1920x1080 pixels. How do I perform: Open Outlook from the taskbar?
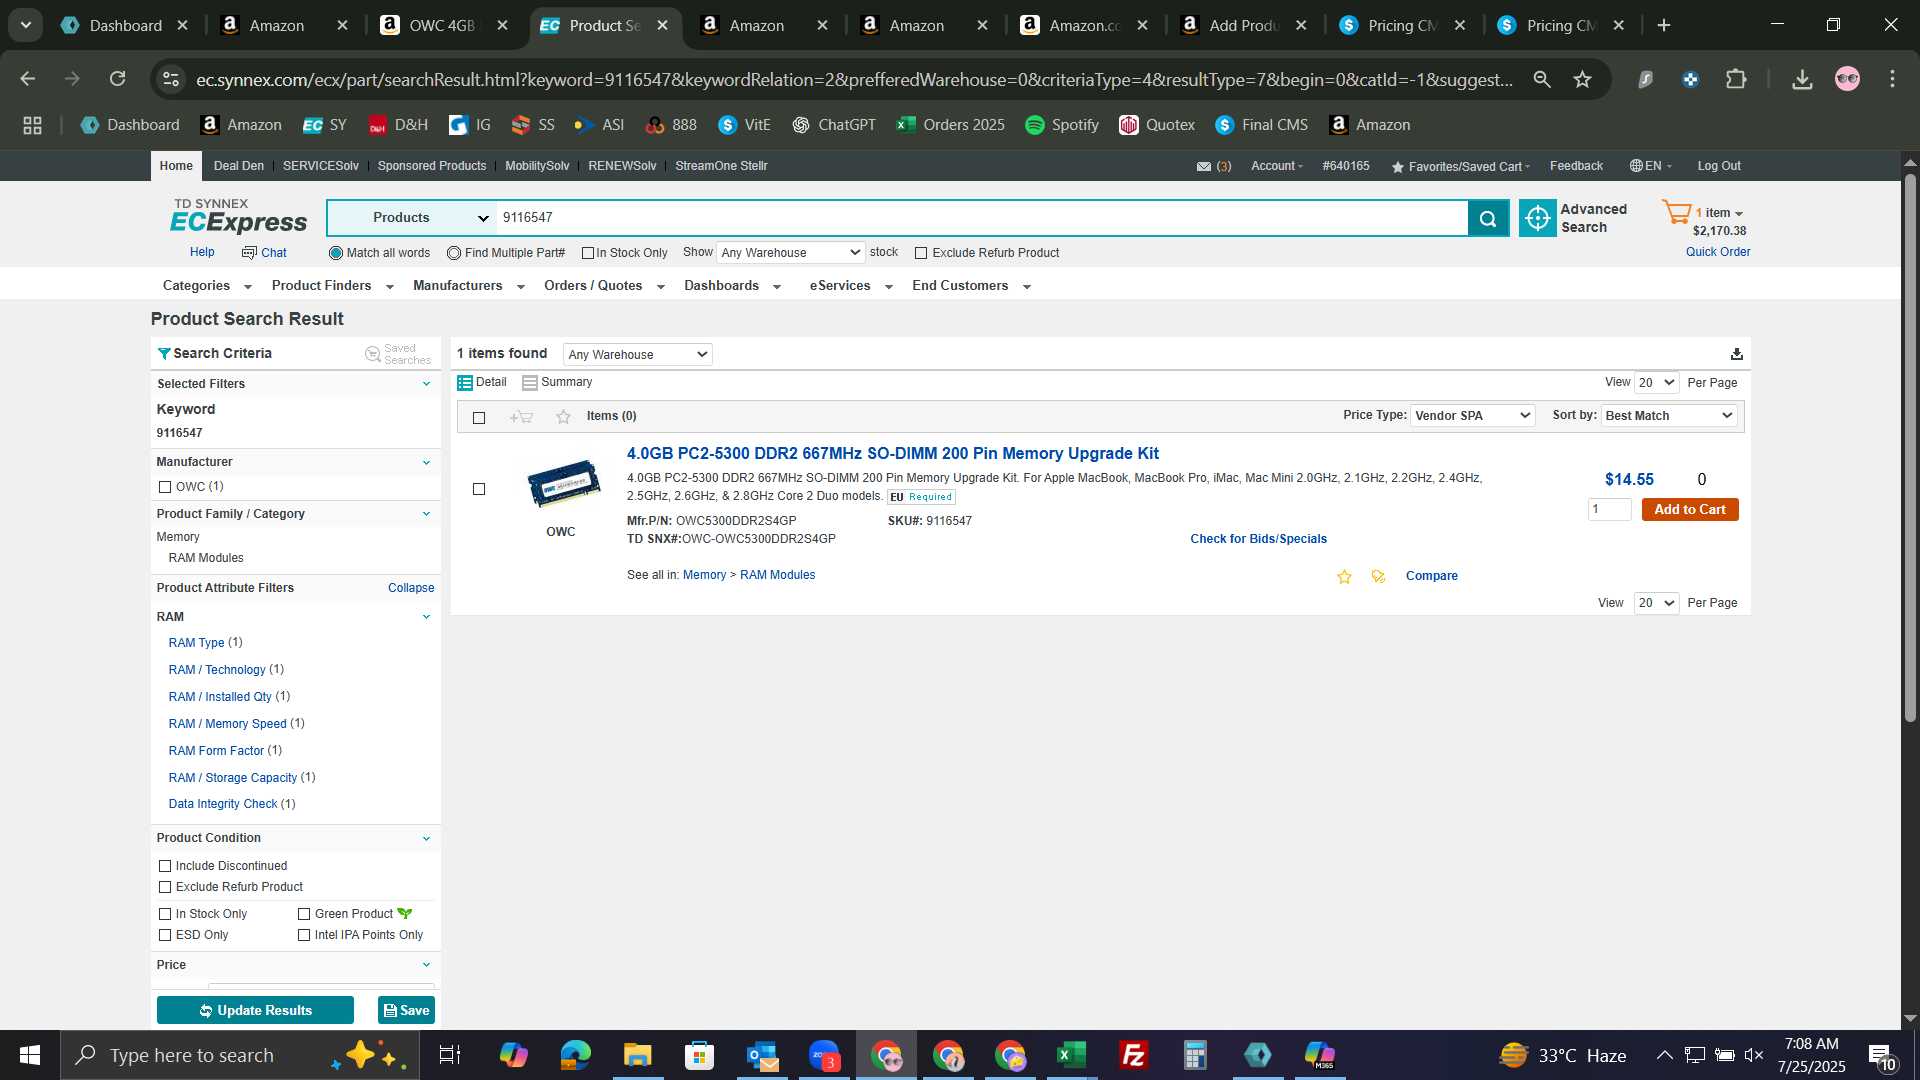click(762, 1055)
